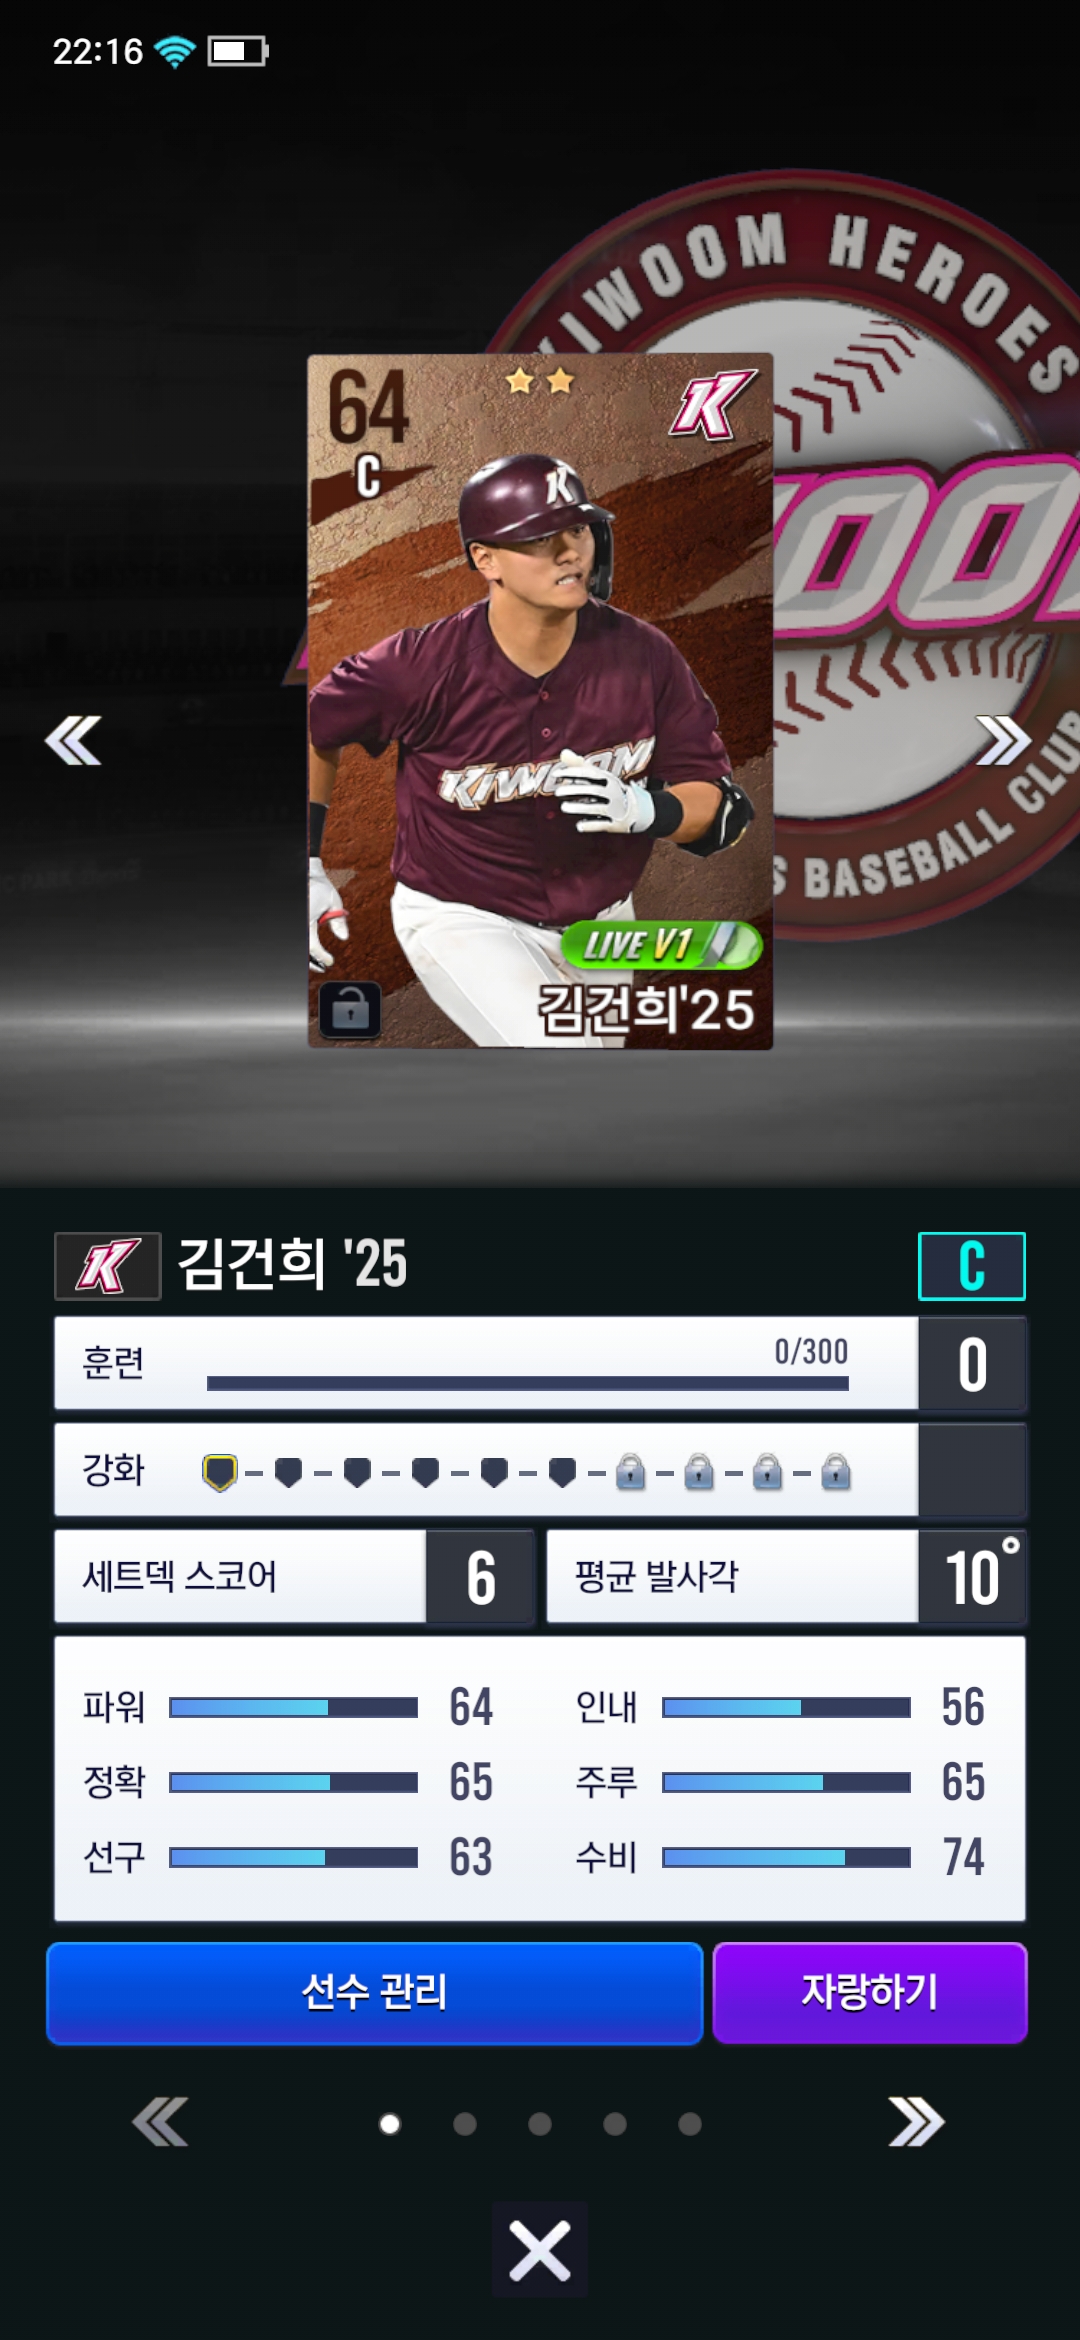Select the third page indicator dot
Image resolution: width=1080 pixels, height=2340 pixels.
[x=540, y=2123]
